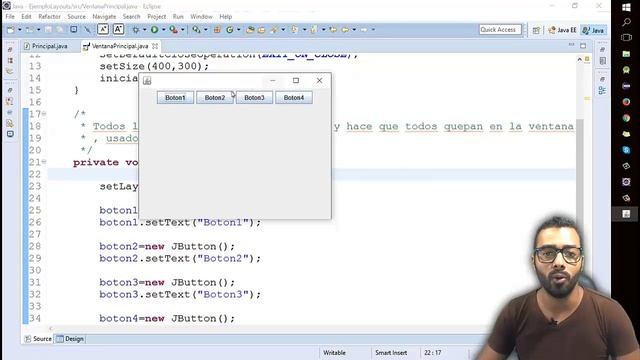This screenshot has width=640, height=360.
Task: Open the Source menu
Action: [x=76, y=17]
